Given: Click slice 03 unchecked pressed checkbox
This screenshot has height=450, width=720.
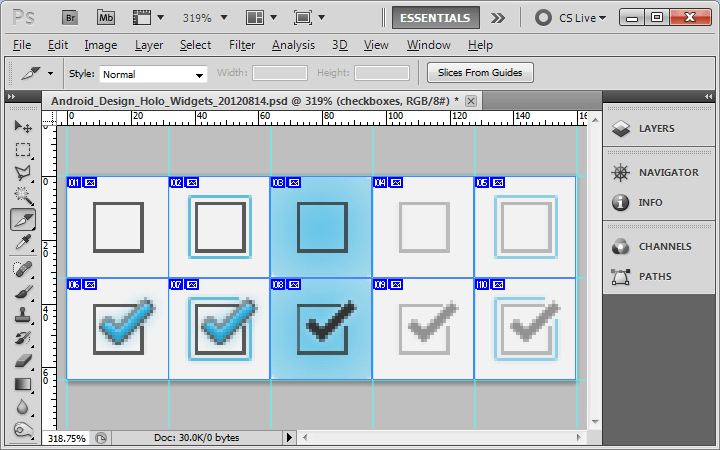Looking at the screenshot, I should click(322, 228).
